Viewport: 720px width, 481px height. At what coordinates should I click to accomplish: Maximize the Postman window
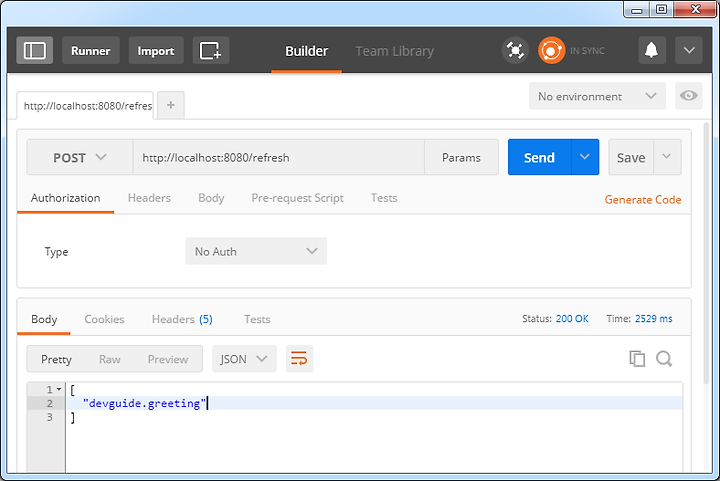(x=661, y=10)
